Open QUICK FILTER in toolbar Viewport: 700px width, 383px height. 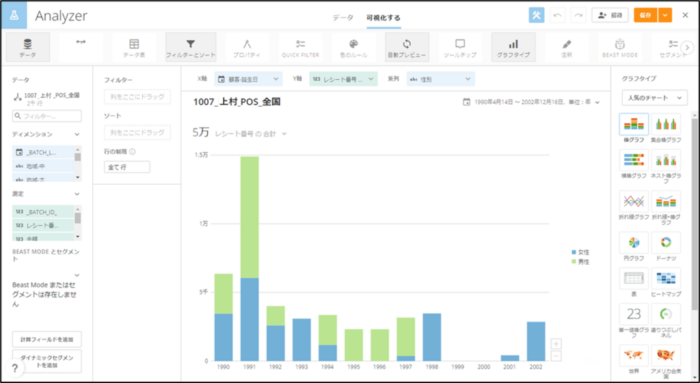[x=300, y=47]
